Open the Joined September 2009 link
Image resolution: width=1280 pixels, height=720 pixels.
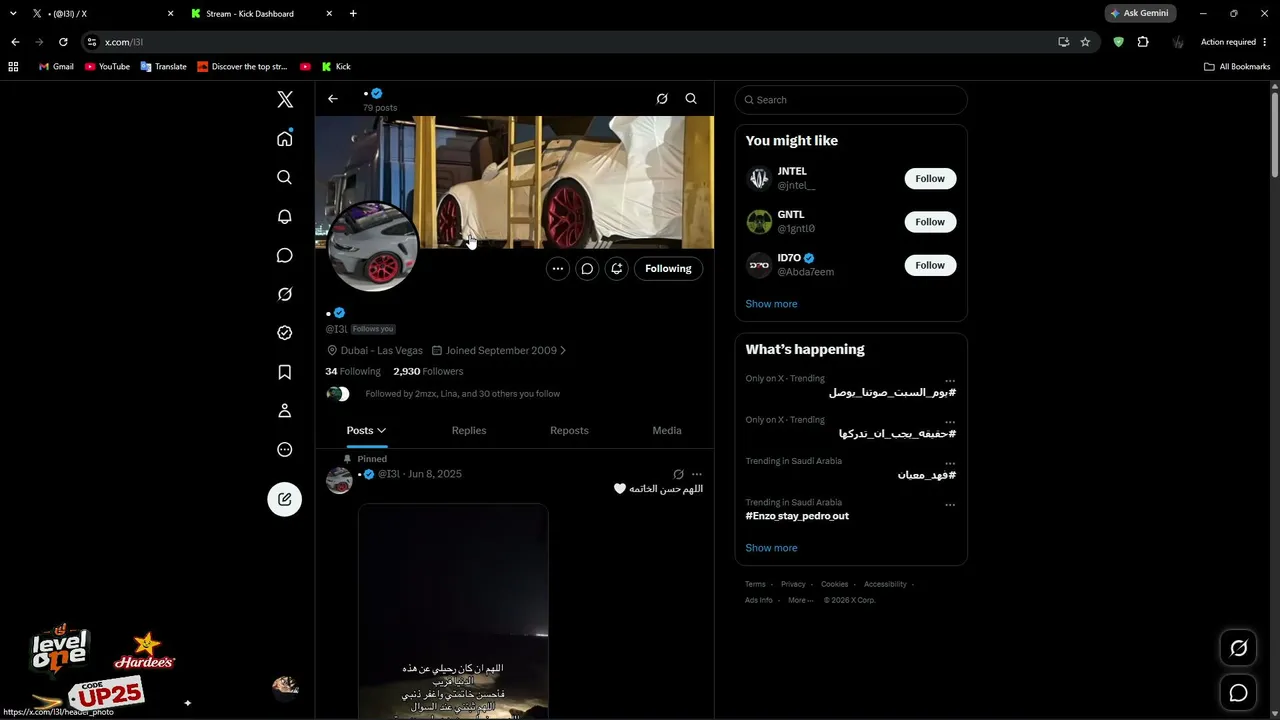[499, 351]
